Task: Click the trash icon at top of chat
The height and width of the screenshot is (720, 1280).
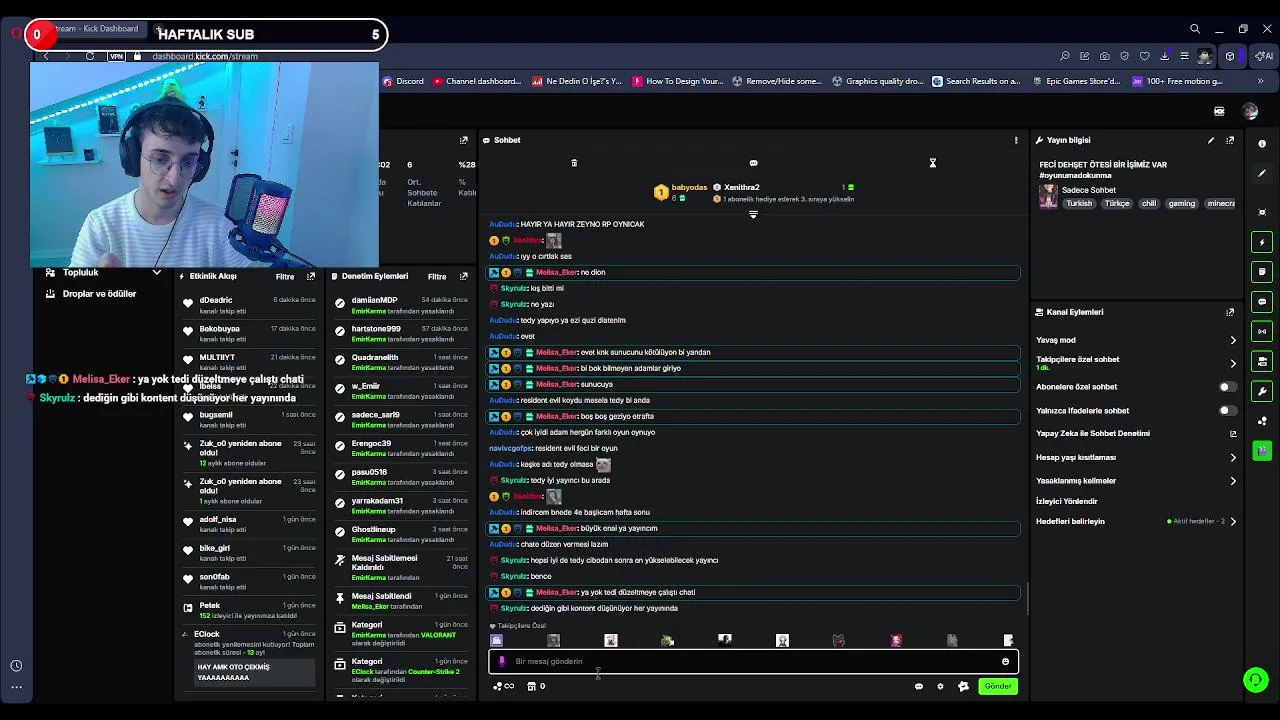Action: [x=574, y=163]
